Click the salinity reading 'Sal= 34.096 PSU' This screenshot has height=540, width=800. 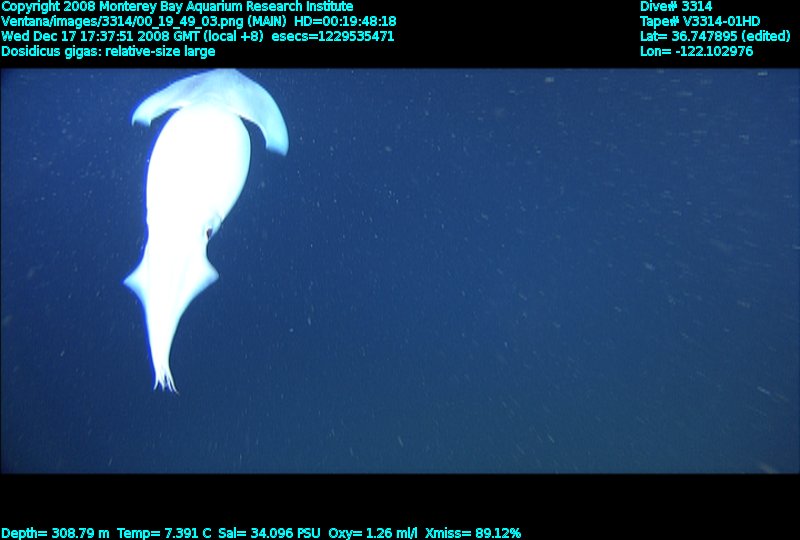tap(269, 533)
